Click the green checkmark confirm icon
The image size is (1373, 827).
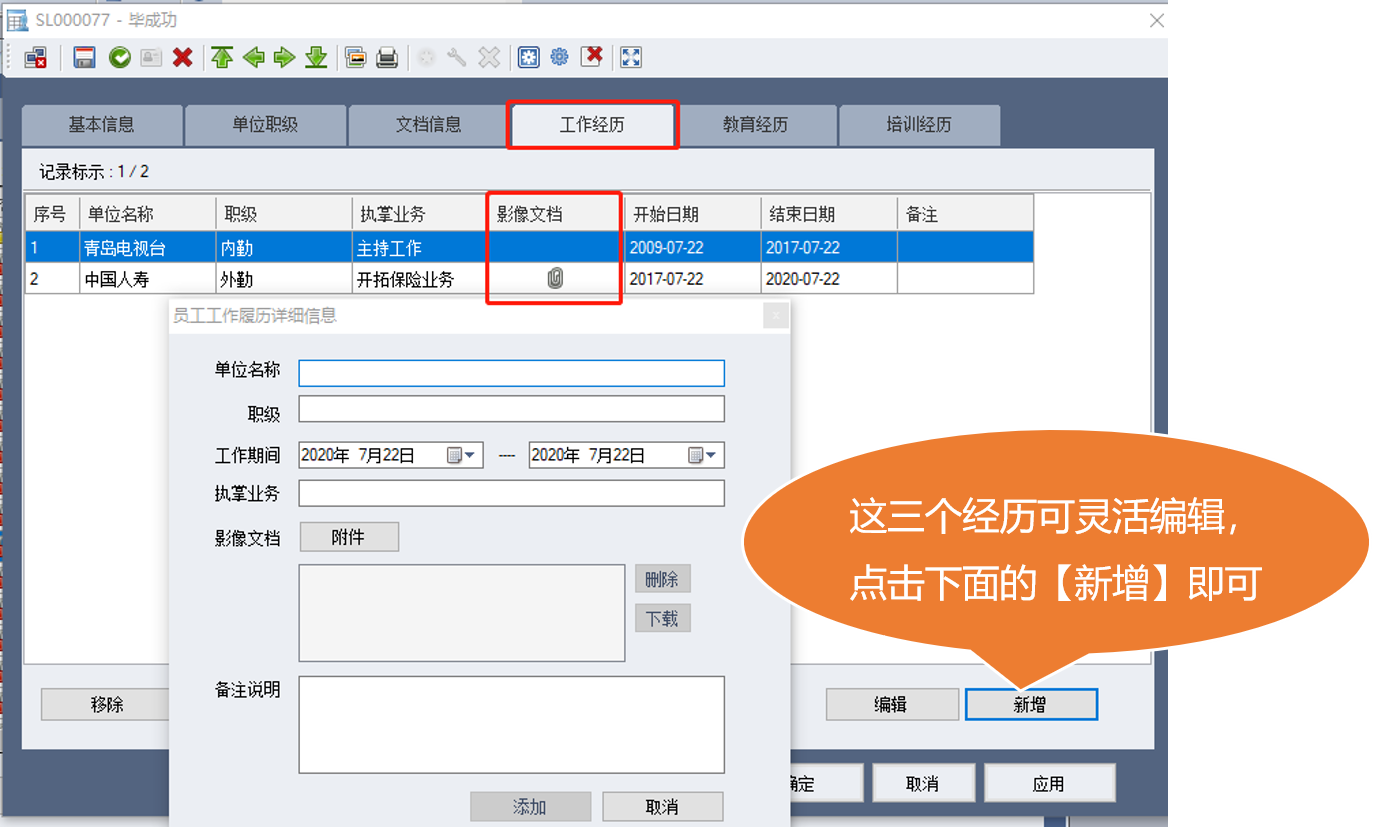[120, 58]
